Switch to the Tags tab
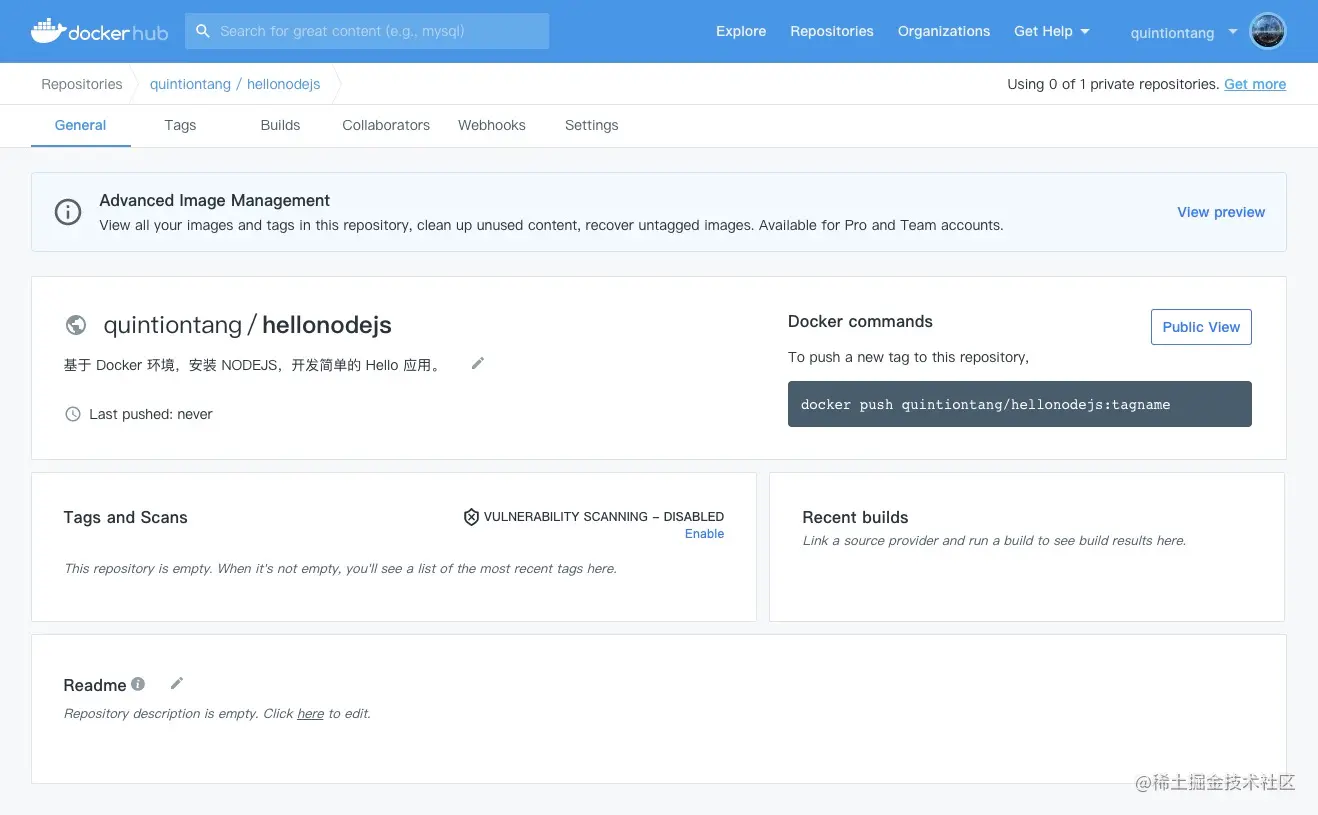 point(180,125)
